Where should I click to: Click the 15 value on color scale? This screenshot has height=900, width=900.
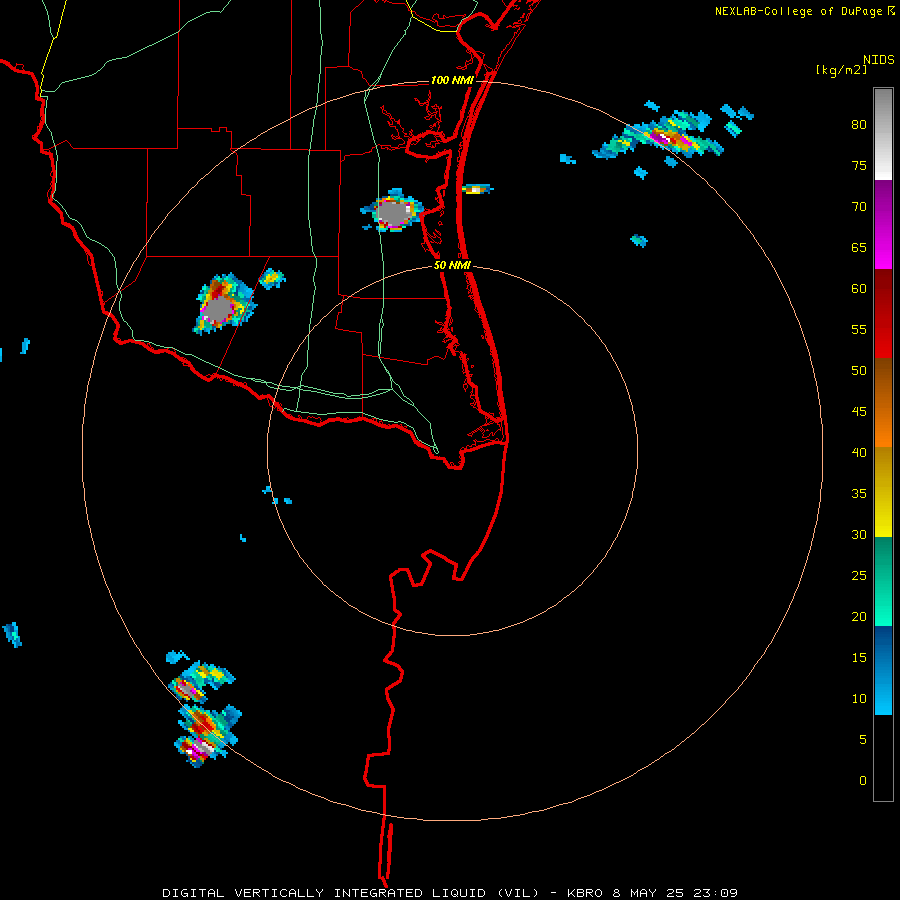pos(859,658)
